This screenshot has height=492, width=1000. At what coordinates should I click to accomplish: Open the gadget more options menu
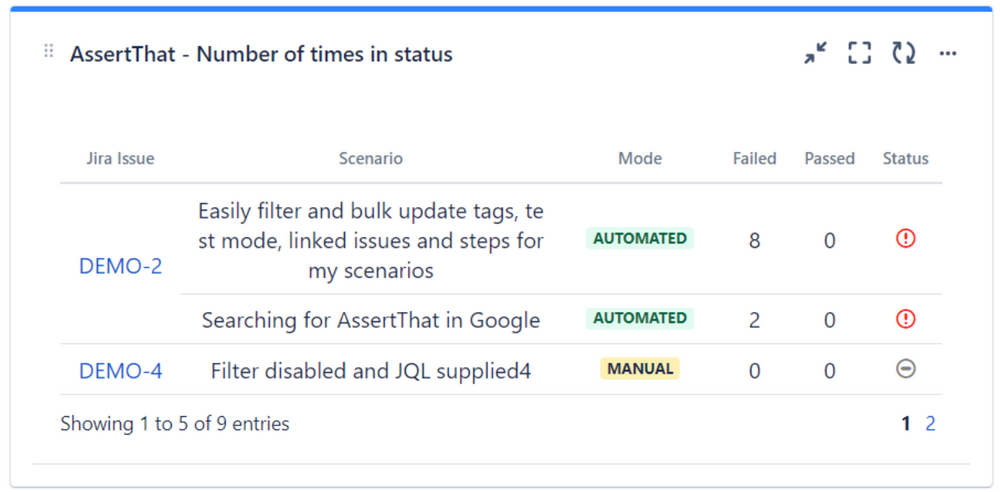[x=948, y=54]
